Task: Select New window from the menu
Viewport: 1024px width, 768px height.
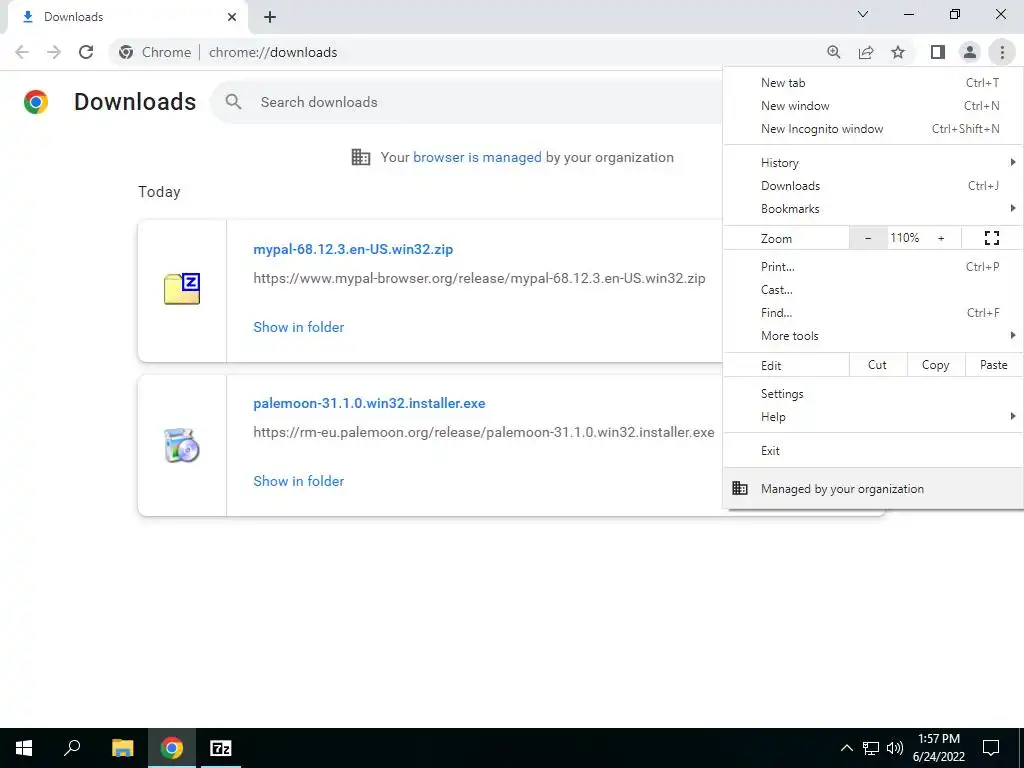Action: tap(874, 106)
